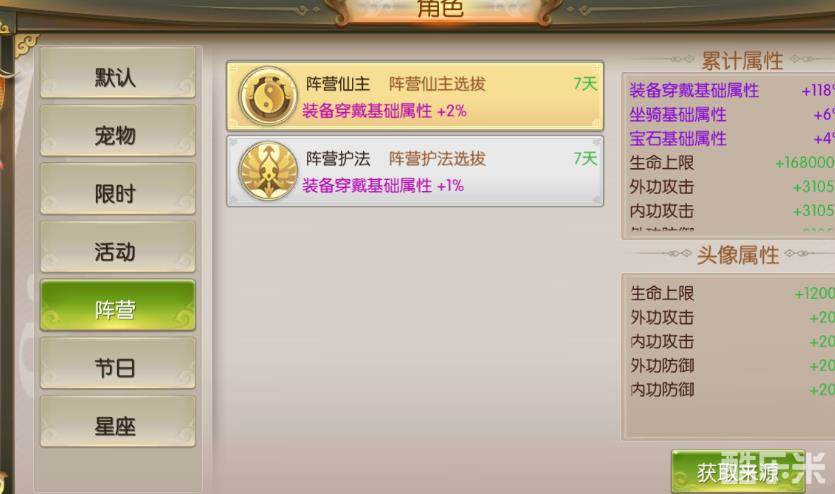Open the 限时 tab
Viewport: 835px width, 494px height.
[x=118, y=189]
